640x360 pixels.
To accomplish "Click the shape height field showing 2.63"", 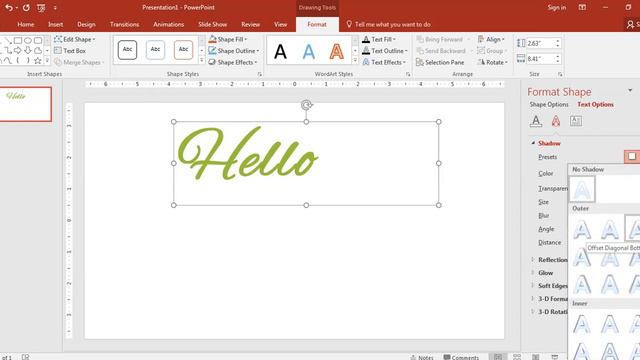I will (x=539, y=43).
